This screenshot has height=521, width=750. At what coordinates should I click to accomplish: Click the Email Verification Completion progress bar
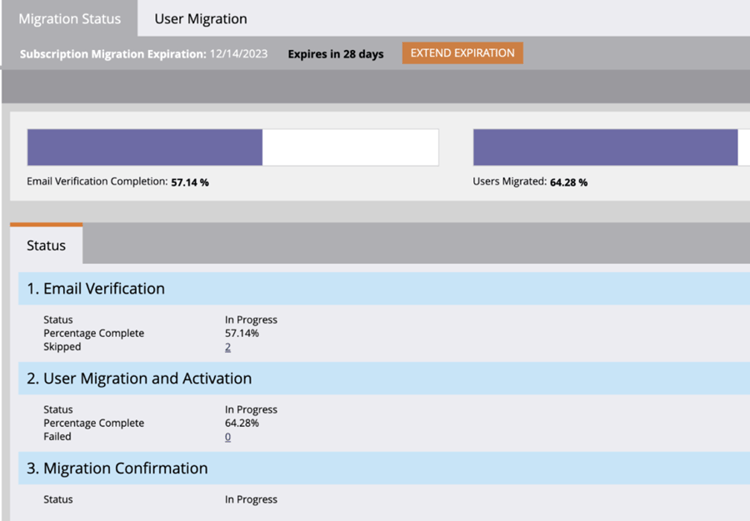click(x=232, y=147)
